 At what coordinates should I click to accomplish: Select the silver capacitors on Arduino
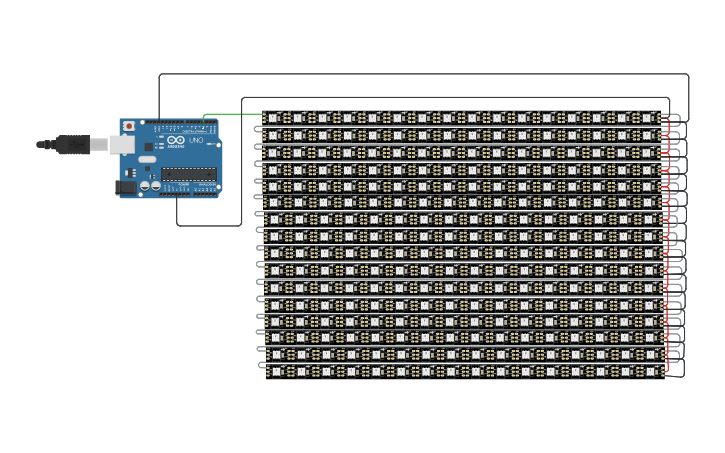(x=149, y=185)
